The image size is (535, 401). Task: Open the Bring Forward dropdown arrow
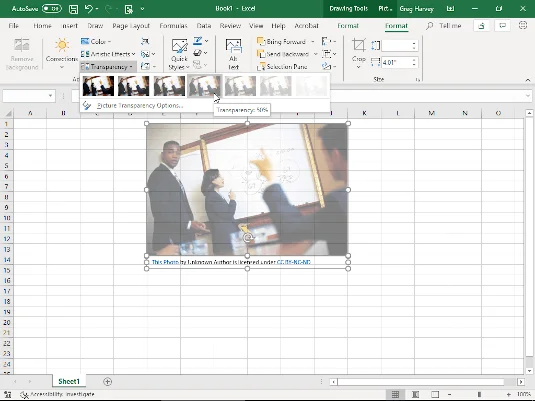313,42
